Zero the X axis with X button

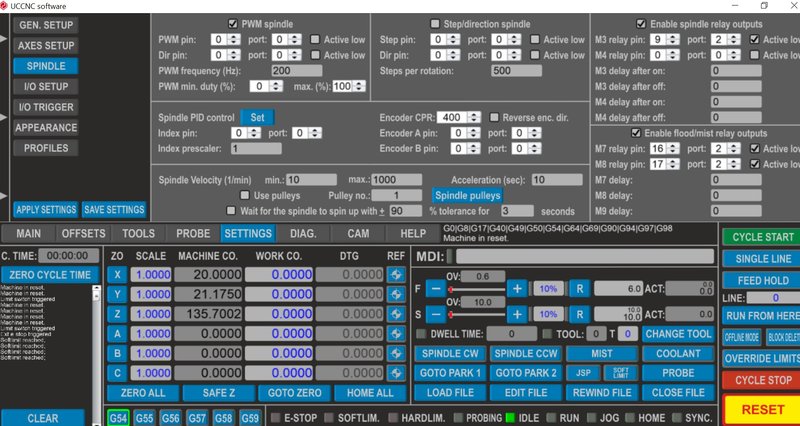click(117, 275)
